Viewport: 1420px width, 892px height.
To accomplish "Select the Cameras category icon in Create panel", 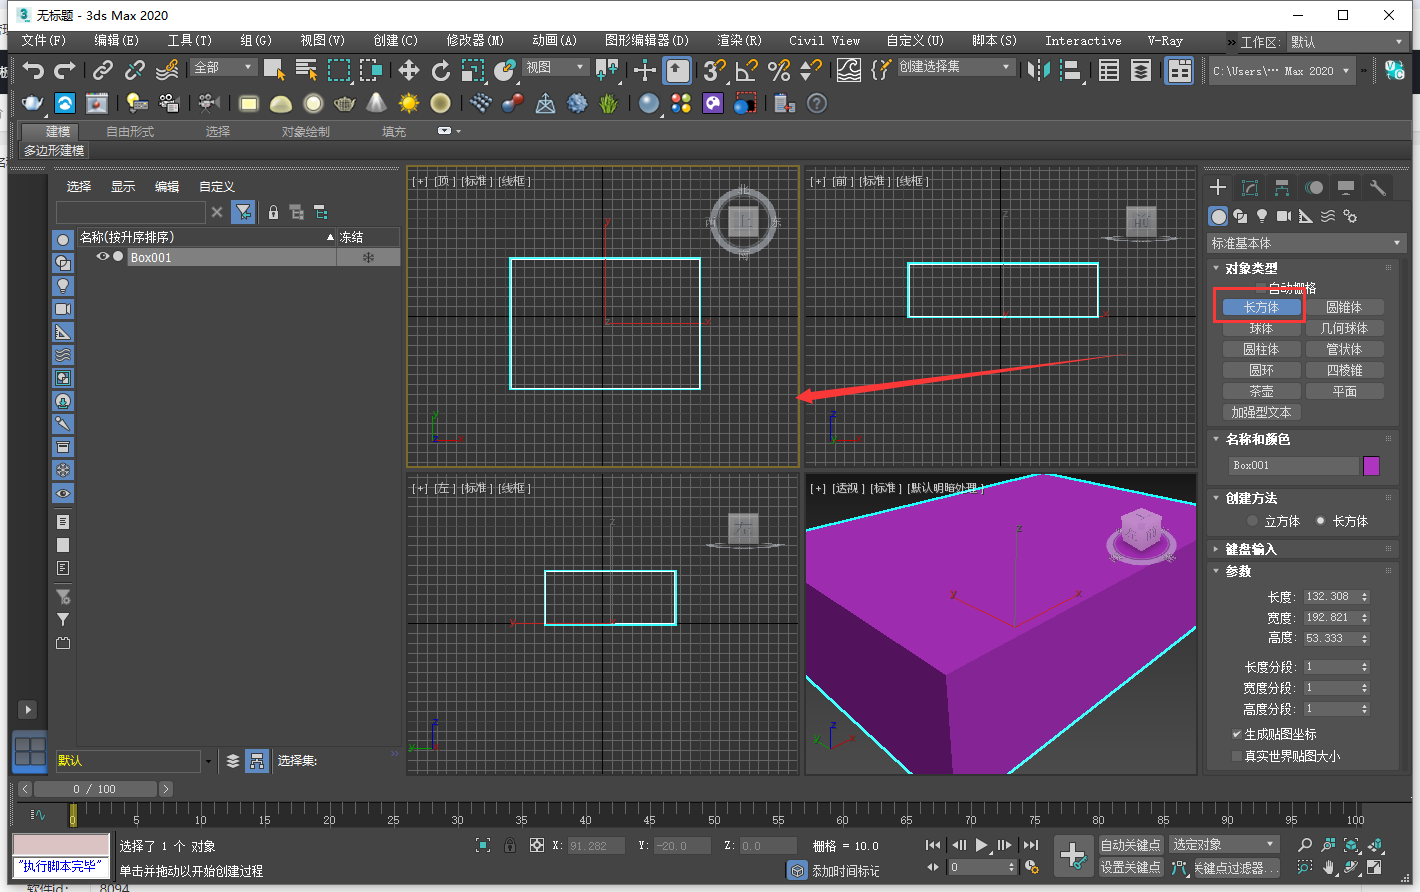I will coord(1284,216).
